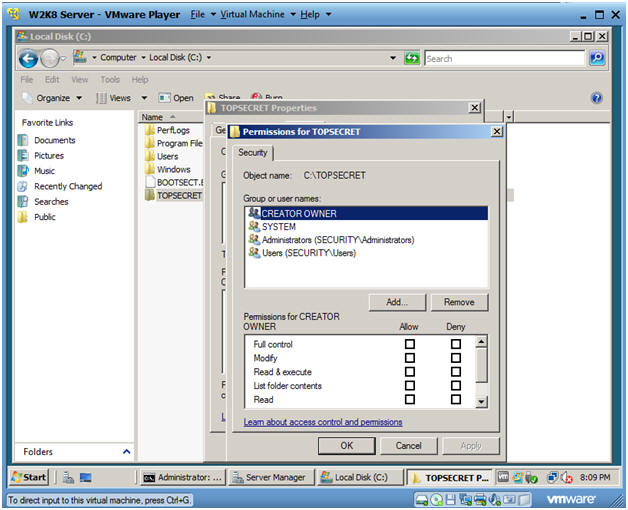Open Explorer Tools menu

(x=110, y=80)
